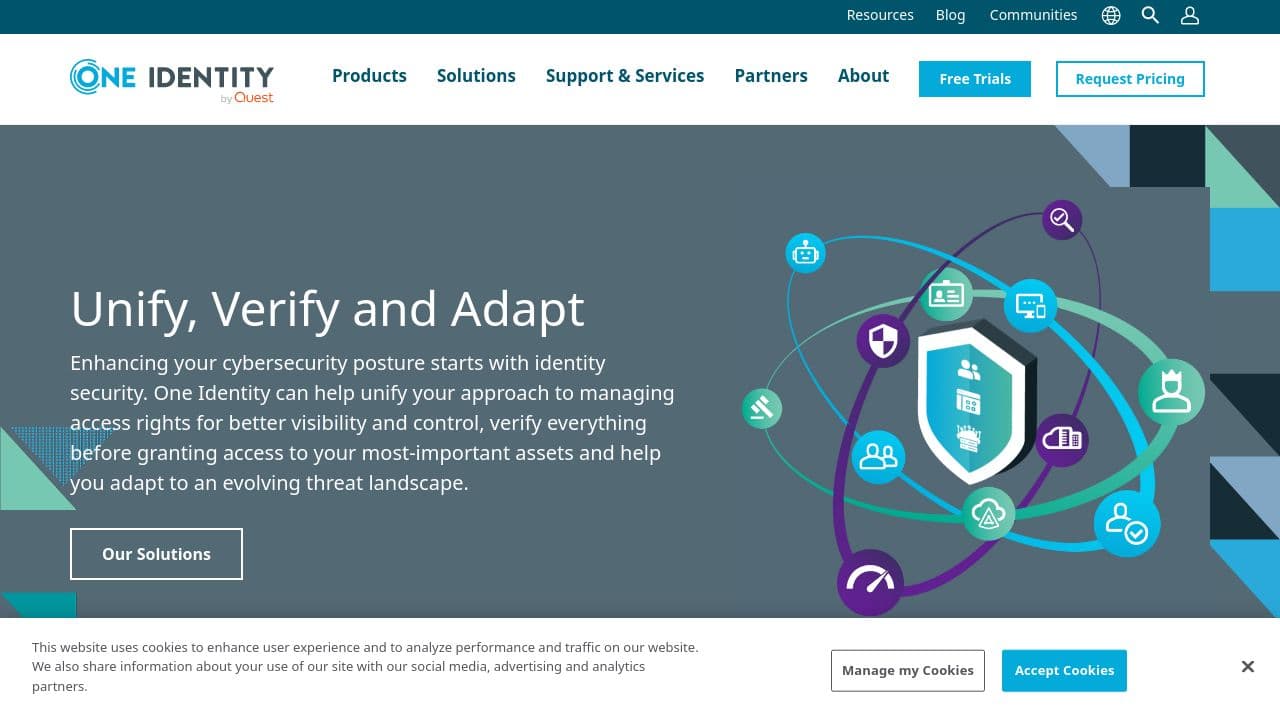Open Manage my Cookies settings
This screenshot has height=720, width=1280.
click(x=907, y=670)
